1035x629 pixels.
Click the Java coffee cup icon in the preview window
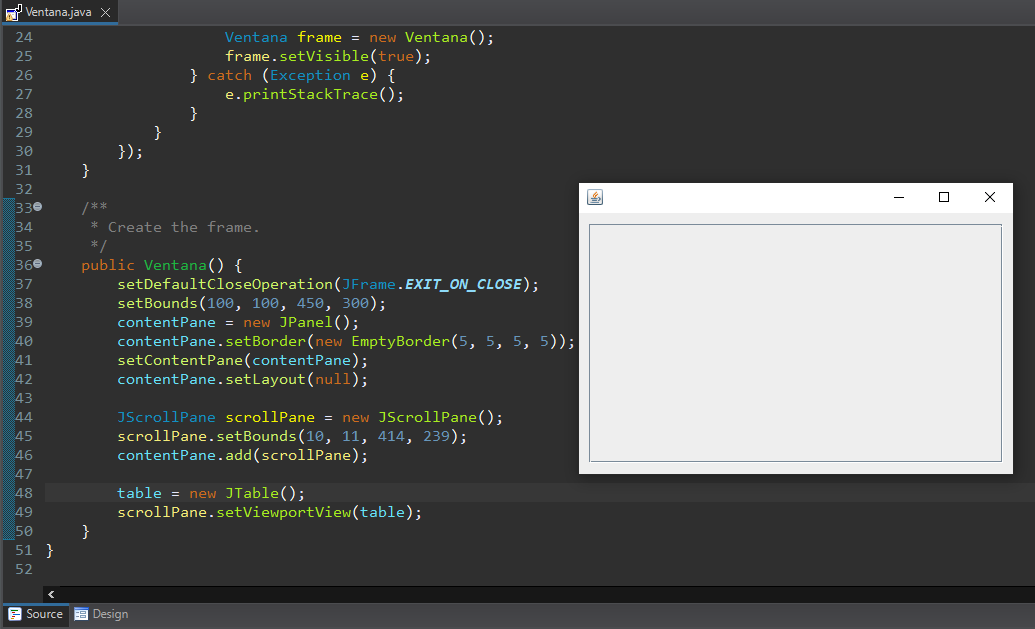point(594,197)
